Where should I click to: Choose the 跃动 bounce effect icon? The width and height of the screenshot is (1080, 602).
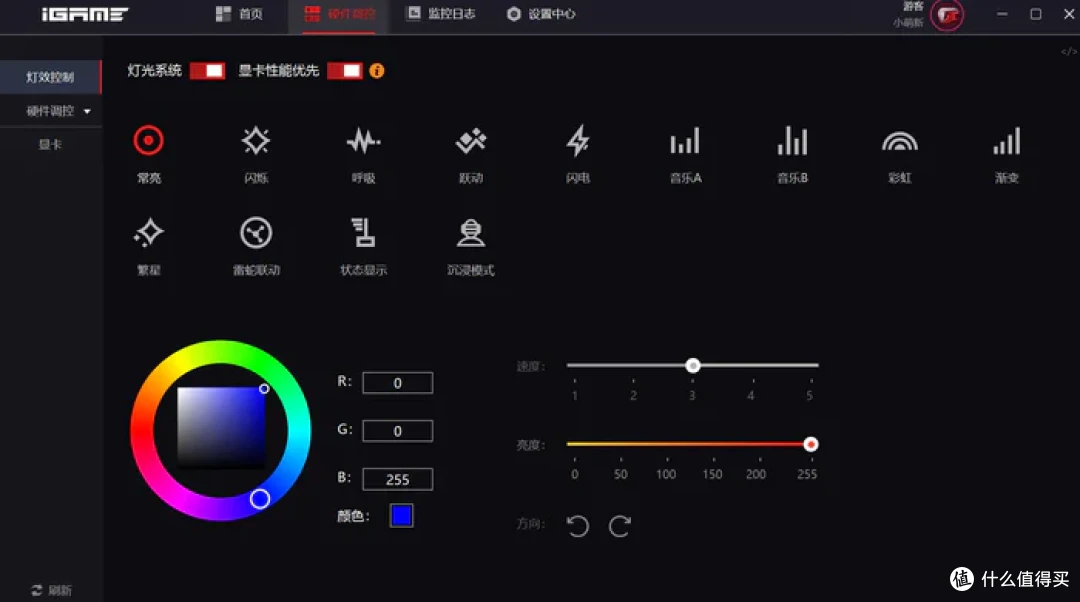(471, 141)
